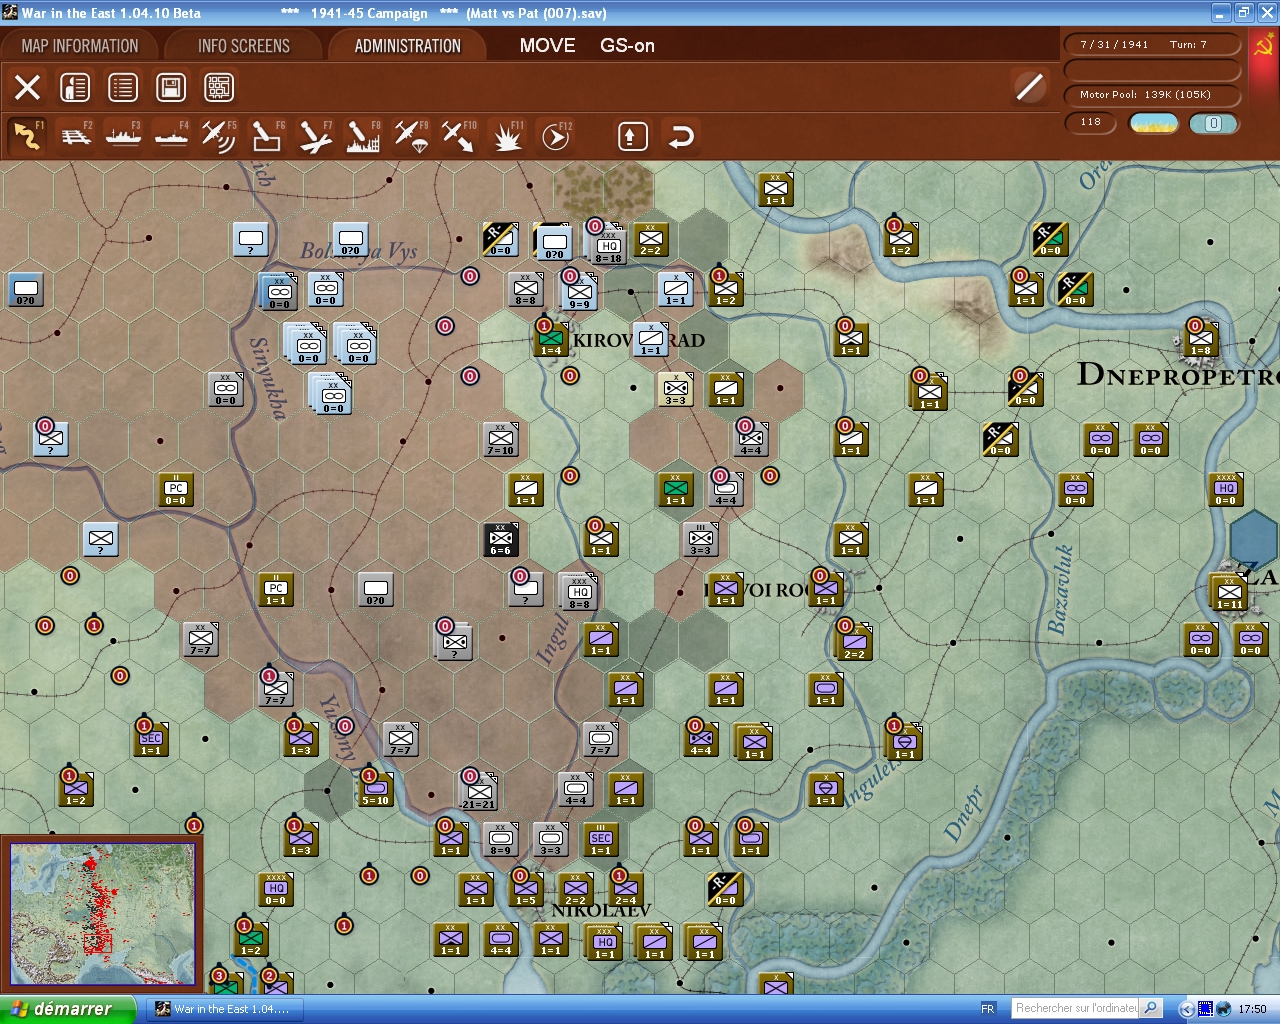Click the blue zero counter indicator
This screenshot has height=1024, width=1280.
coord(1213,123)
